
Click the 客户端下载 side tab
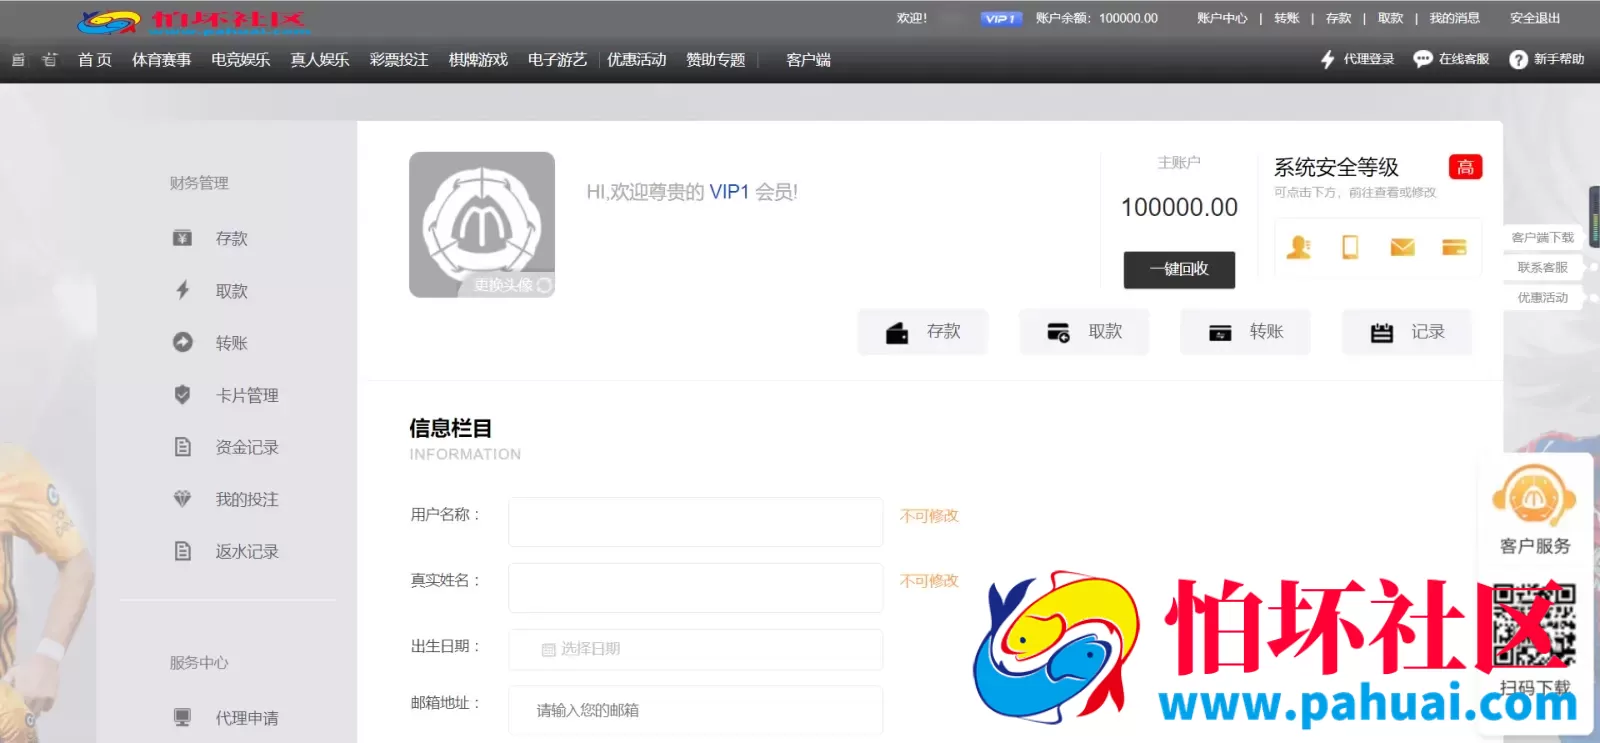pyautogui.click(x=1542, y=238)
